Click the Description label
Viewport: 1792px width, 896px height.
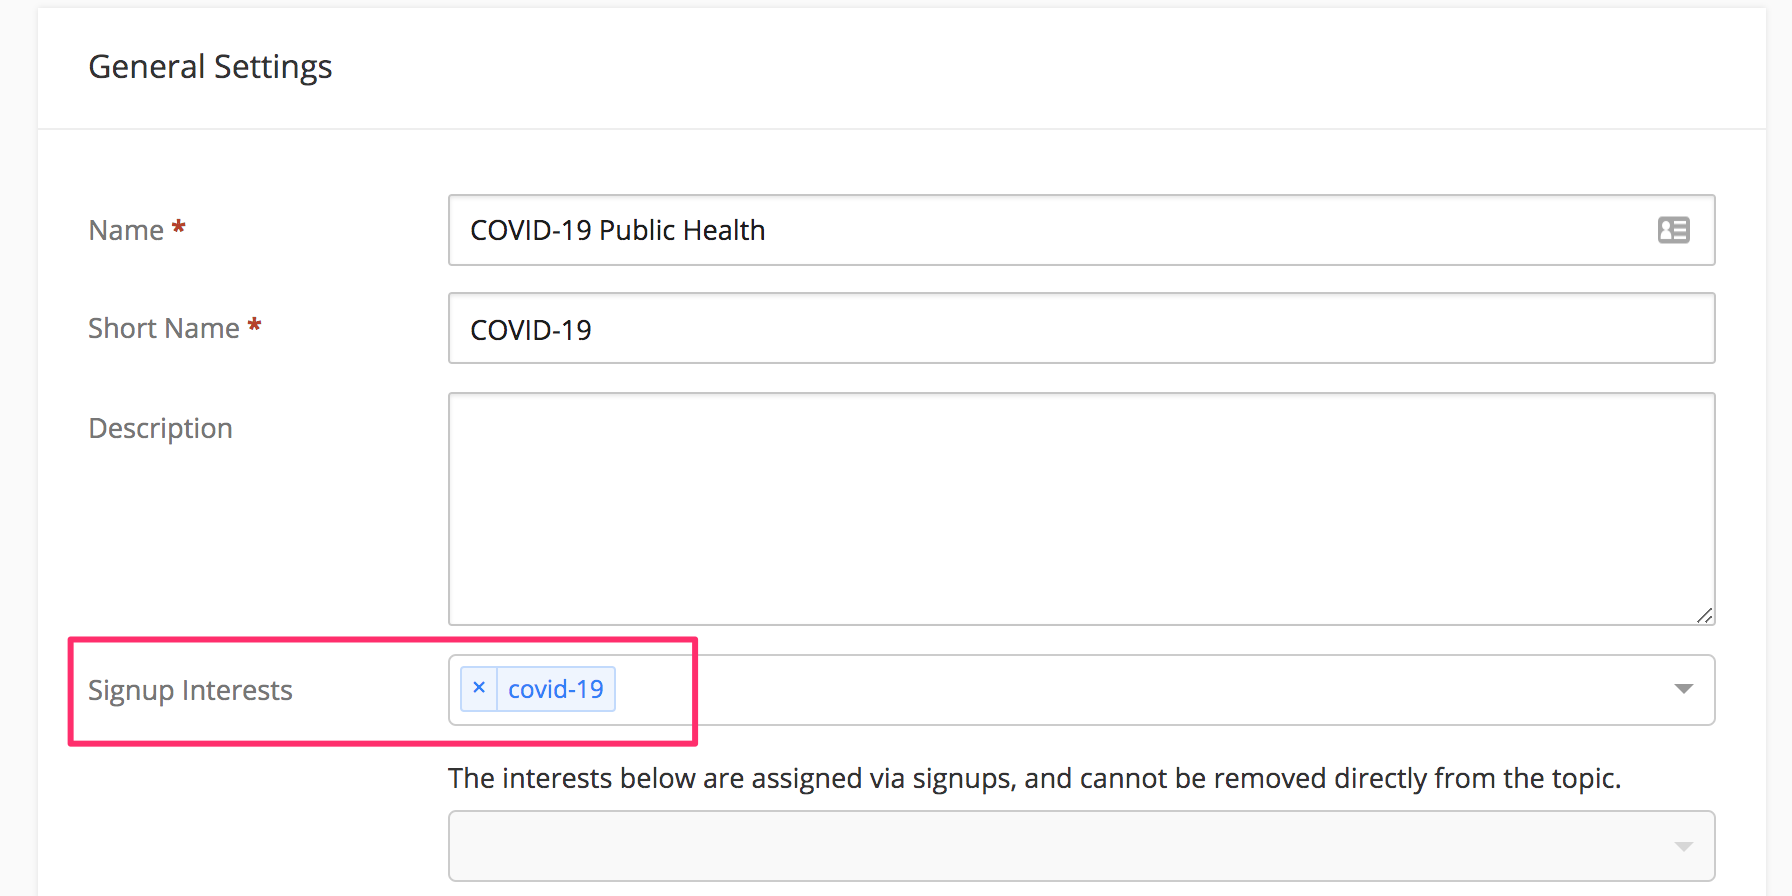click(160, 428)
